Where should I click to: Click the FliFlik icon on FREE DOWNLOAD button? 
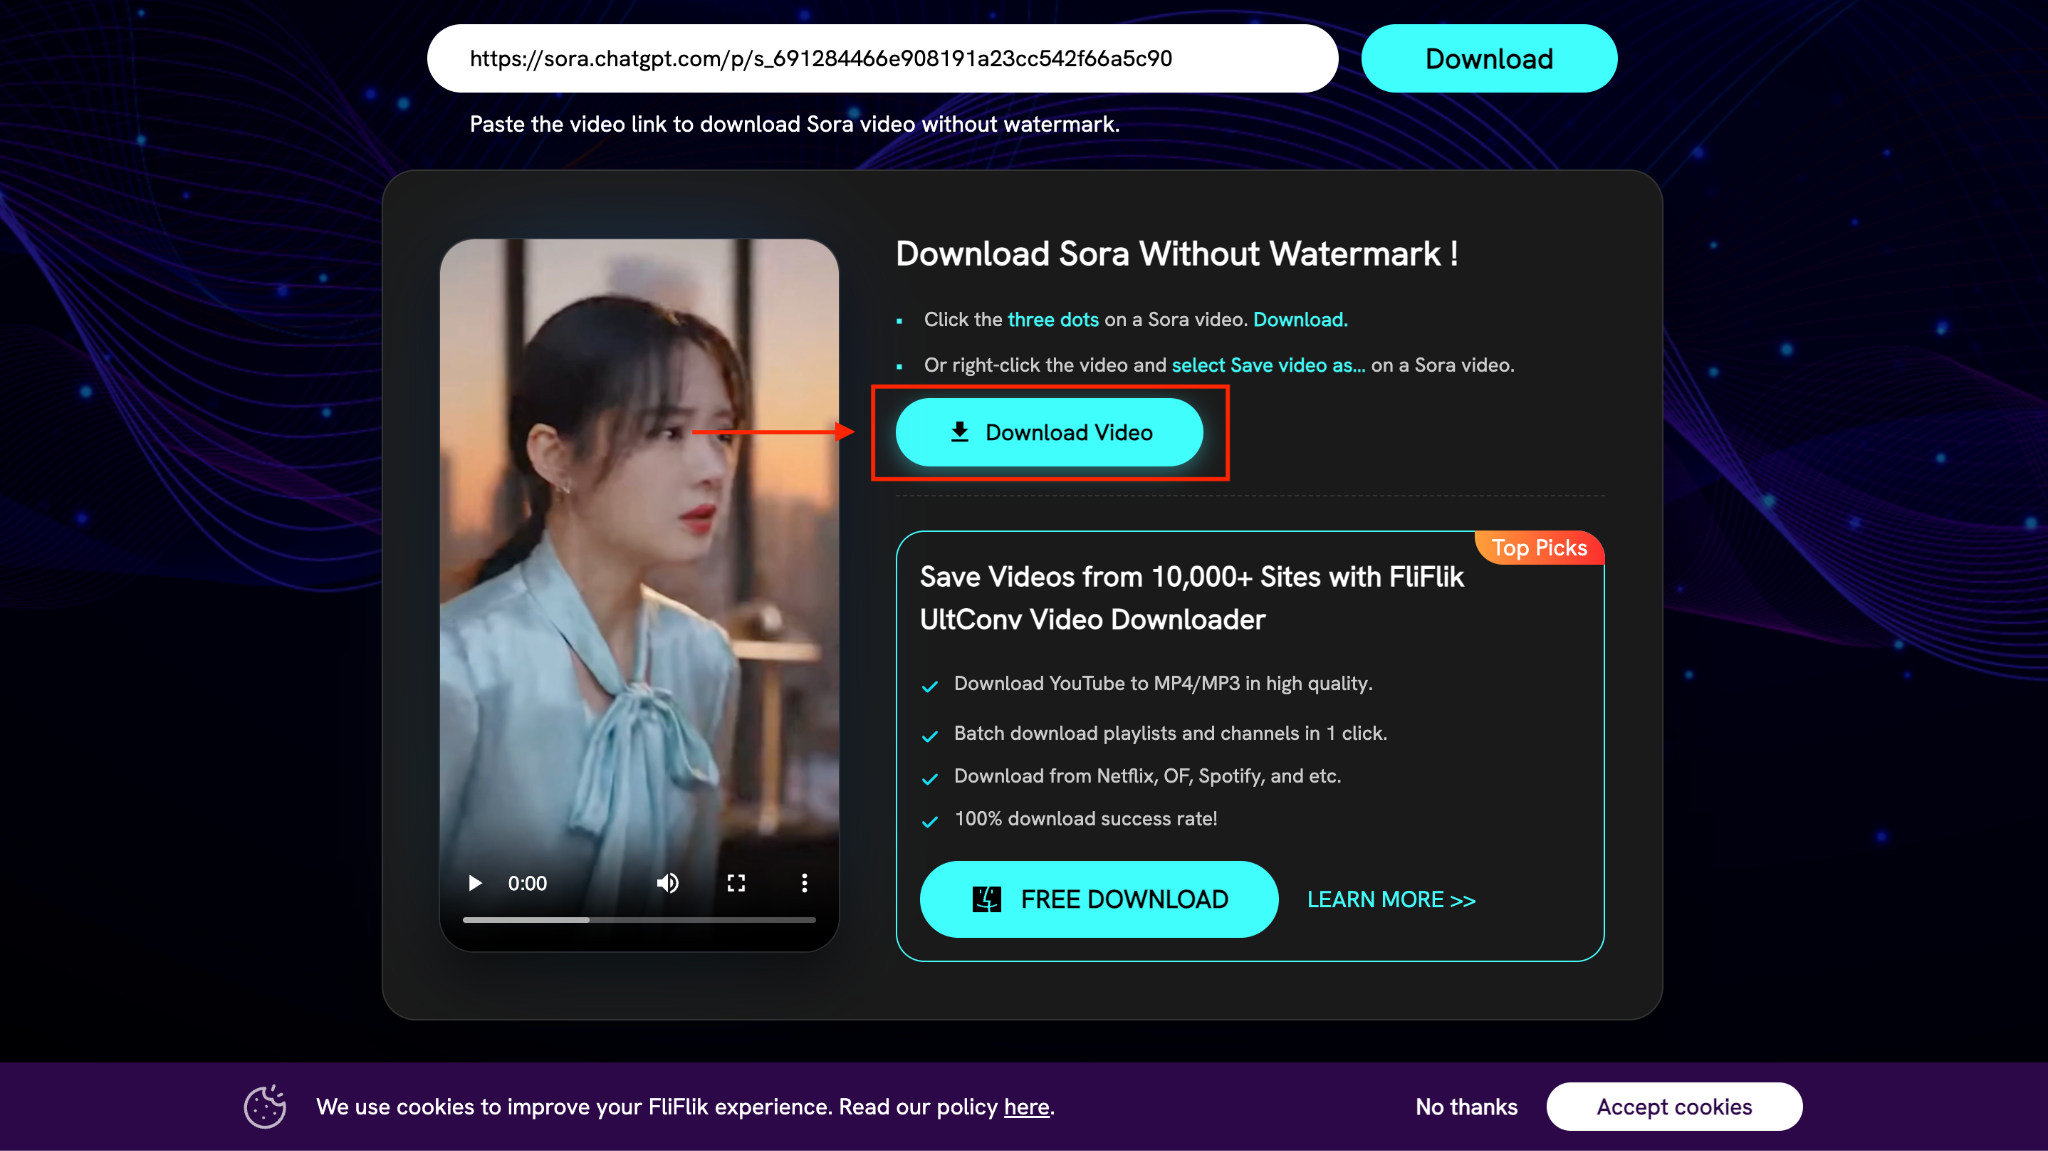985,899
